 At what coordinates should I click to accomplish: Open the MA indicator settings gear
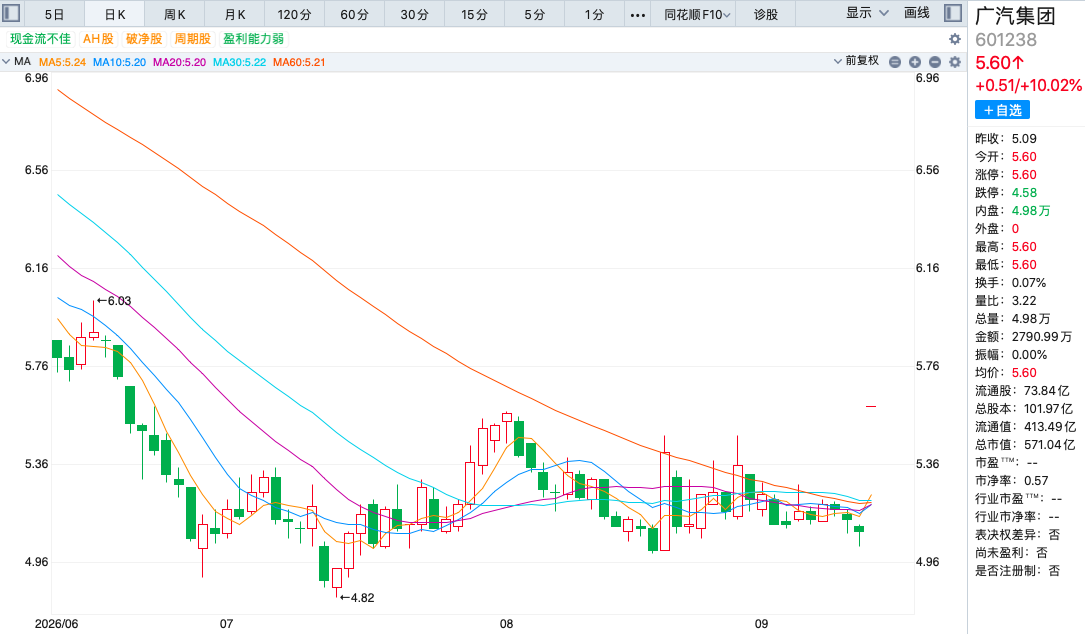click(955, 62)
